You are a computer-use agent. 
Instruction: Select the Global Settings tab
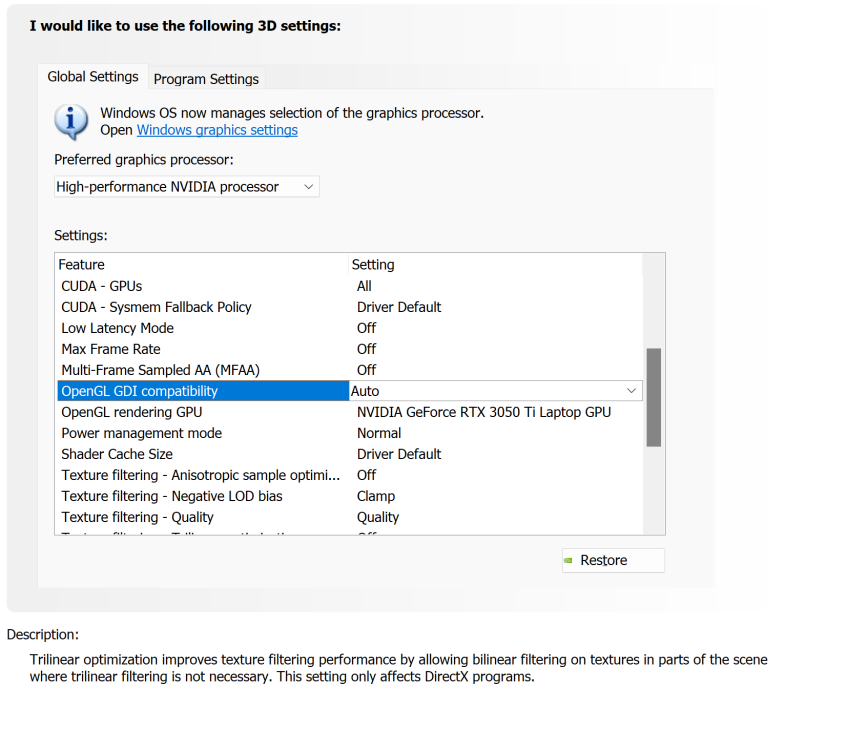93,77
